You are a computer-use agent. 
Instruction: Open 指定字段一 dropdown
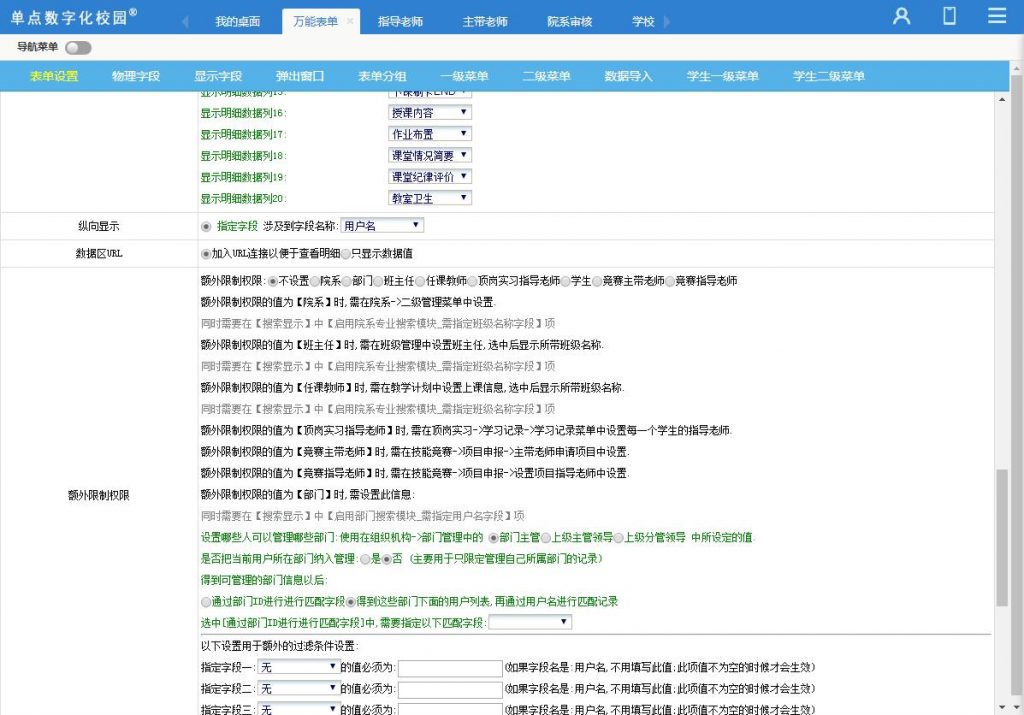point(298,667)
